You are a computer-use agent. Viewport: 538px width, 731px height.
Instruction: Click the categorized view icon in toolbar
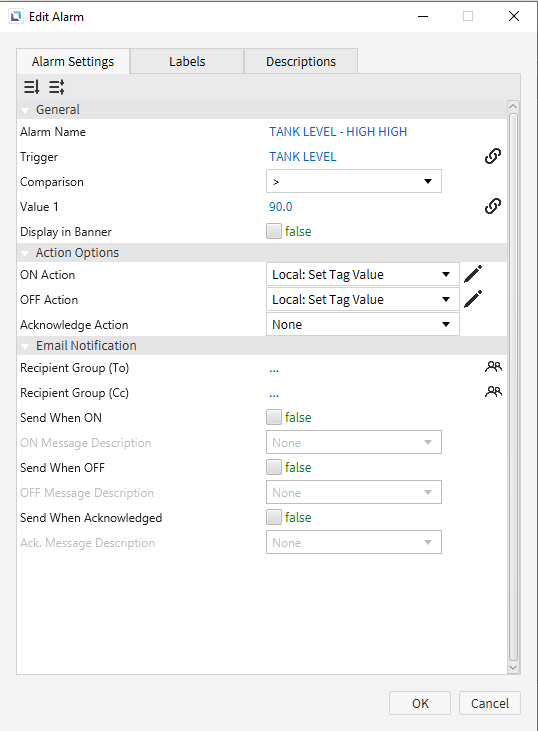tap(56, 87)
